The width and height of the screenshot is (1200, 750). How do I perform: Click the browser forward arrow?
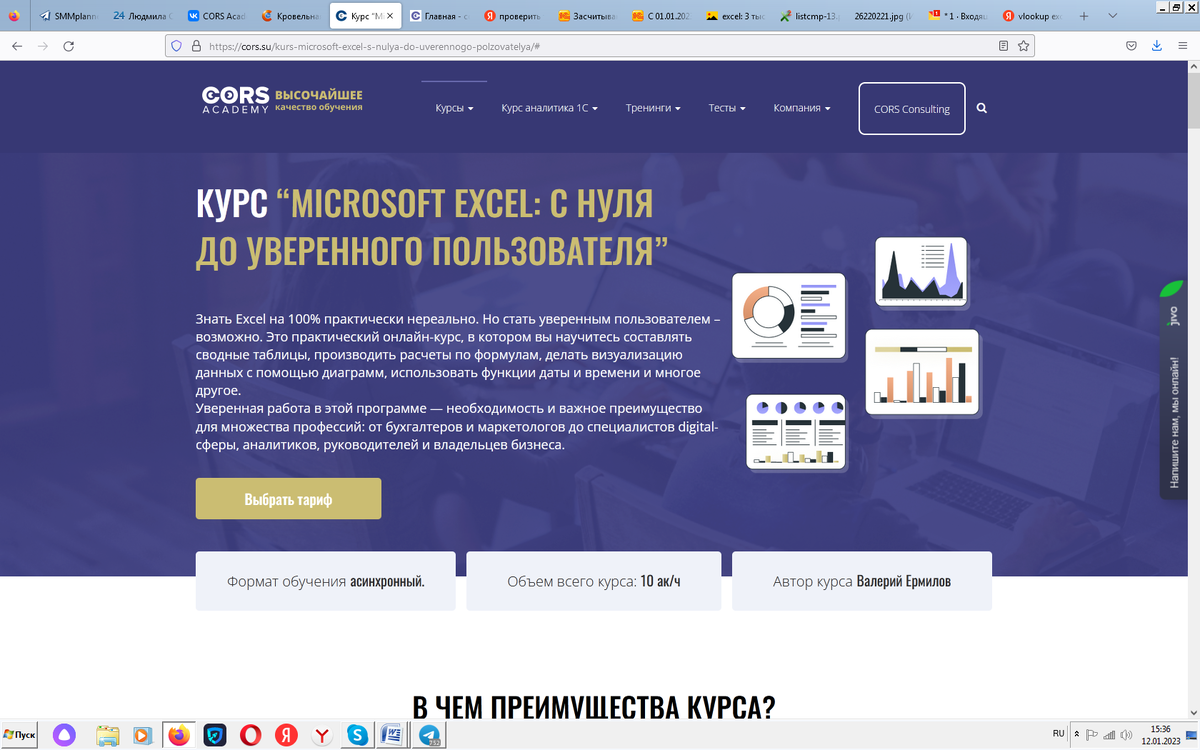(x=43, y=46)
